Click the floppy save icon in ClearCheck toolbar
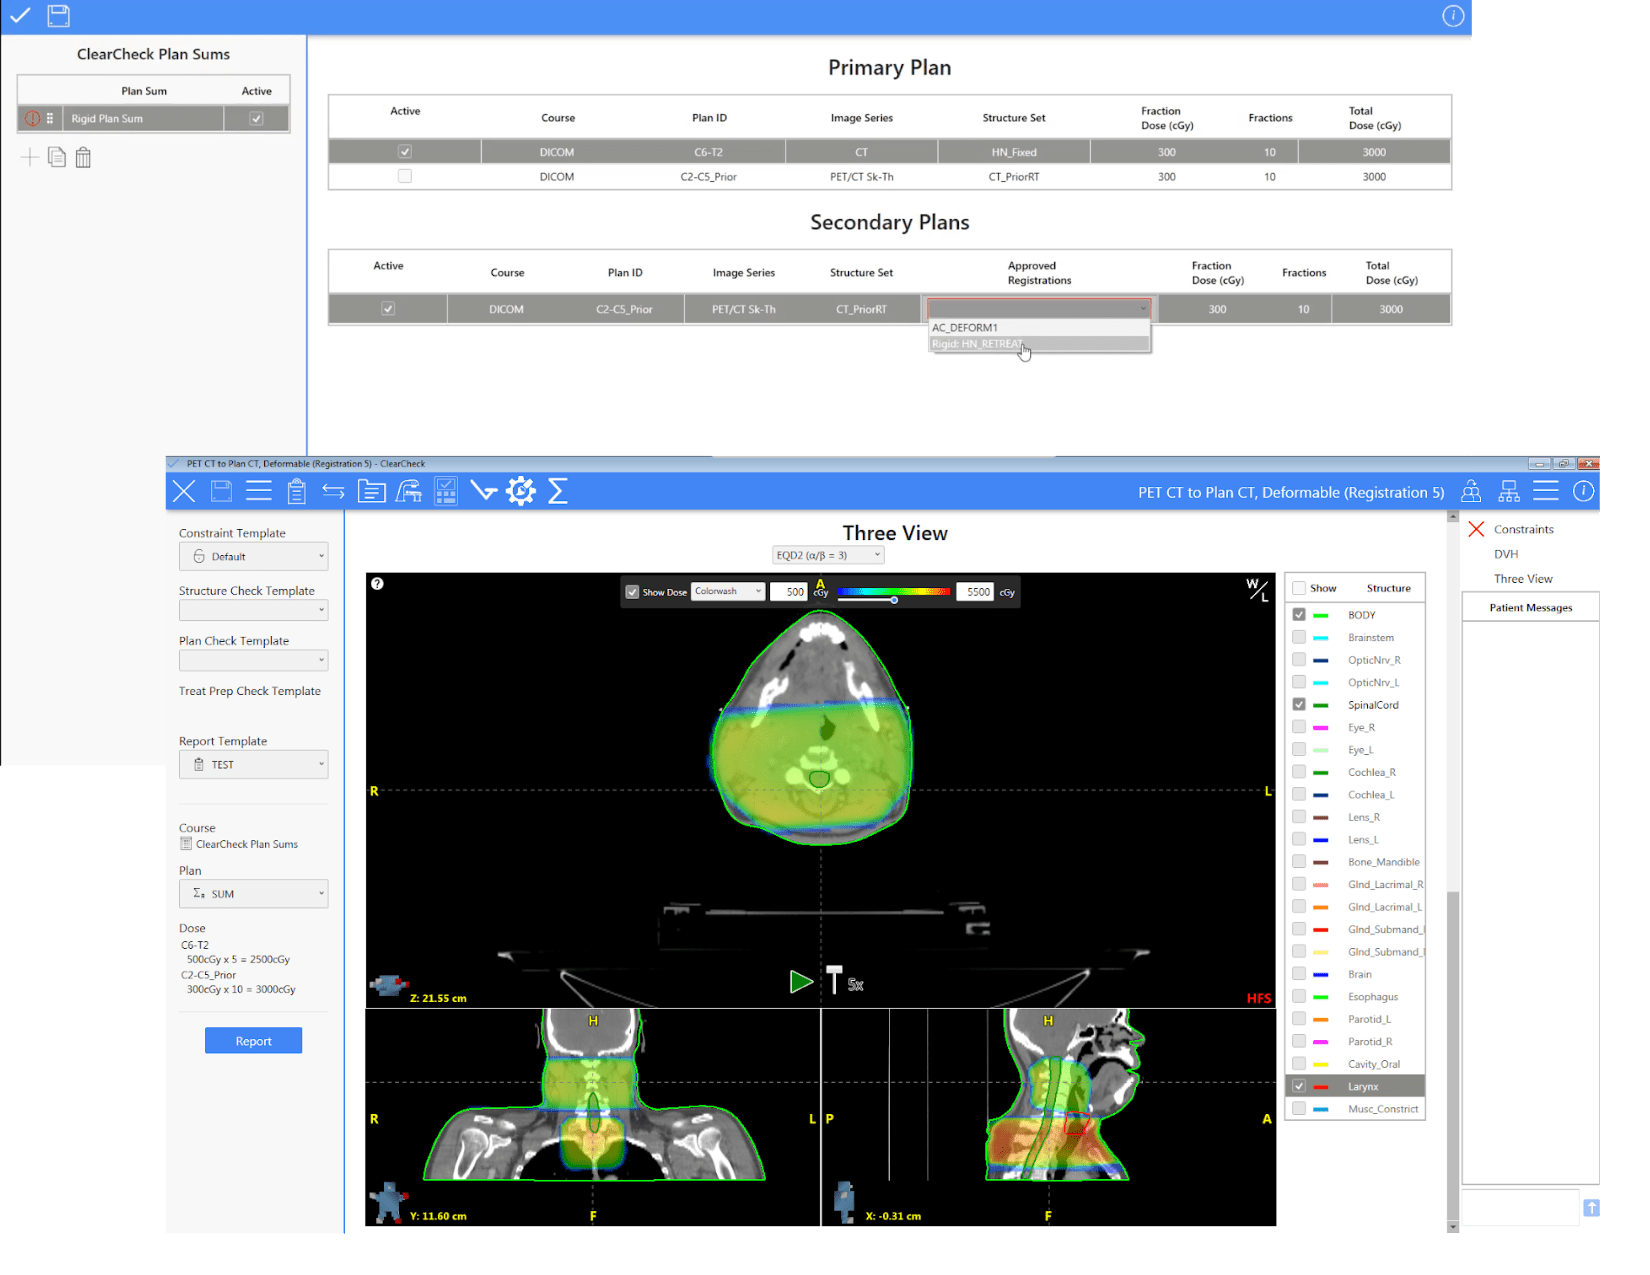The width and height of the screenshot is (1650, 1275). pyautogui.click(x=221, y=491)
